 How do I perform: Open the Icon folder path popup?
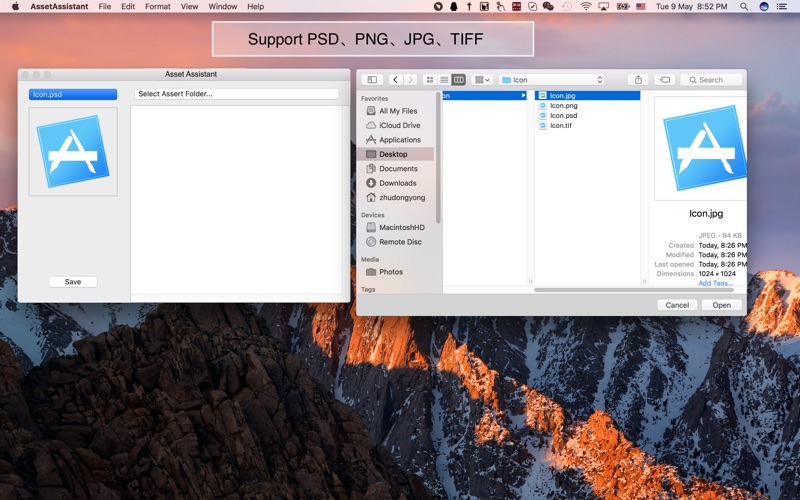551,80
